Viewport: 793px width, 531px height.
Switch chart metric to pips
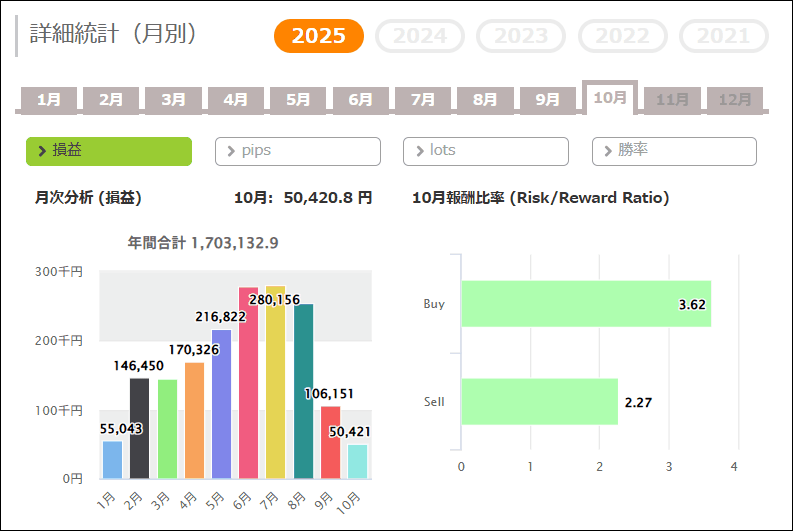pos(297,151)
